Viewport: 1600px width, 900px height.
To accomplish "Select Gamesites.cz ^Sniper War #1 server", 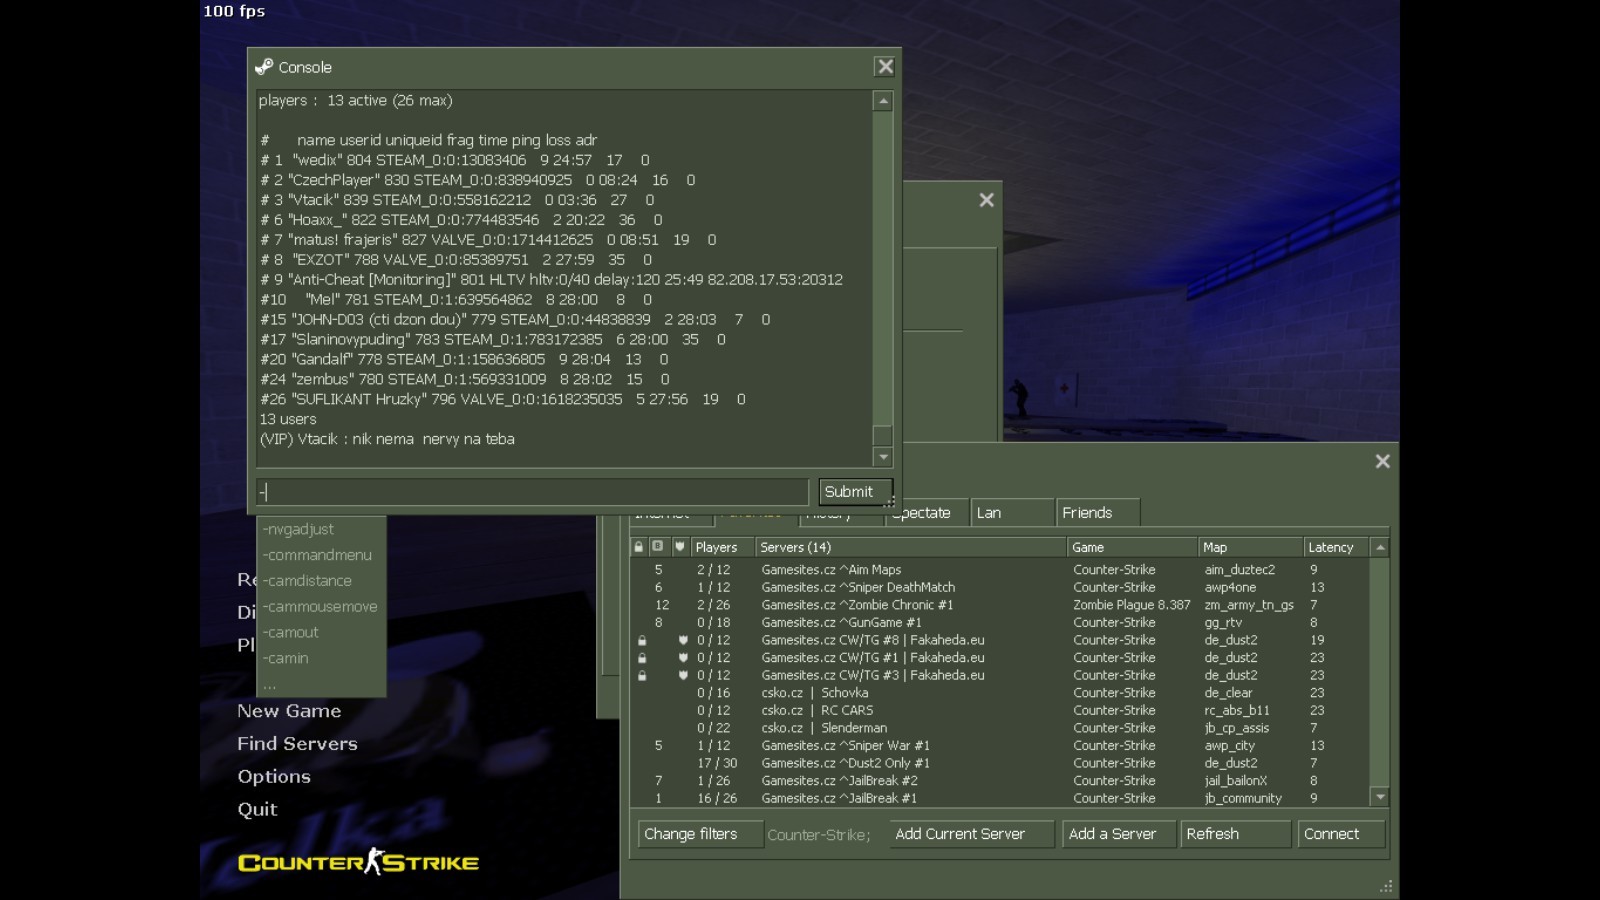I will click(1000, 746).
